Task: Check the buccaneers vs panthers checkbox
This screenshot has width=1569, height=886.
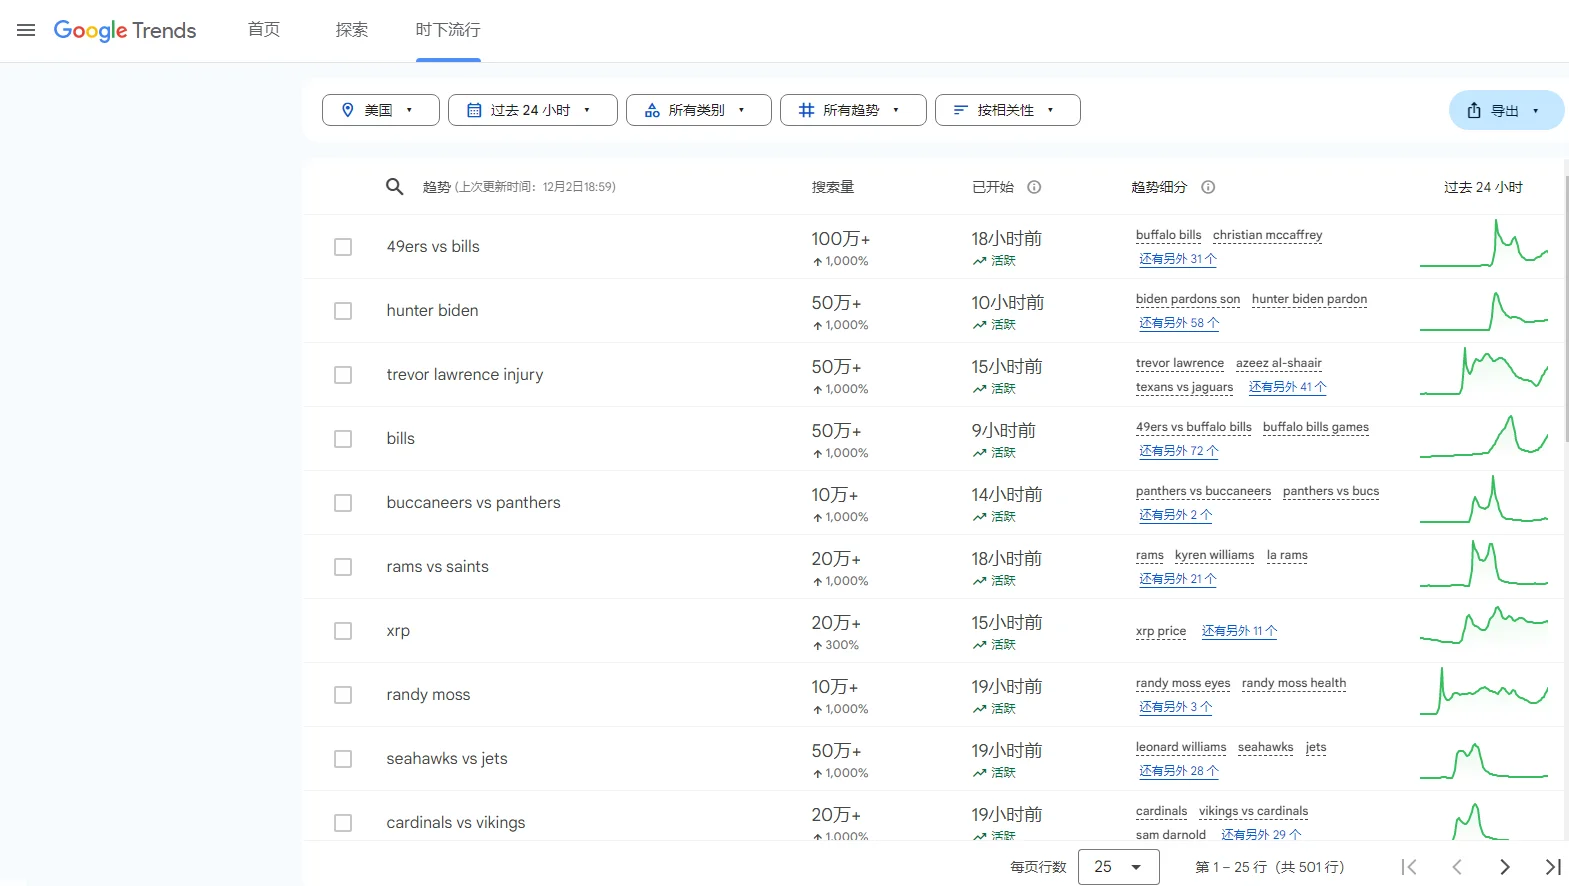Action: [343, 503]
